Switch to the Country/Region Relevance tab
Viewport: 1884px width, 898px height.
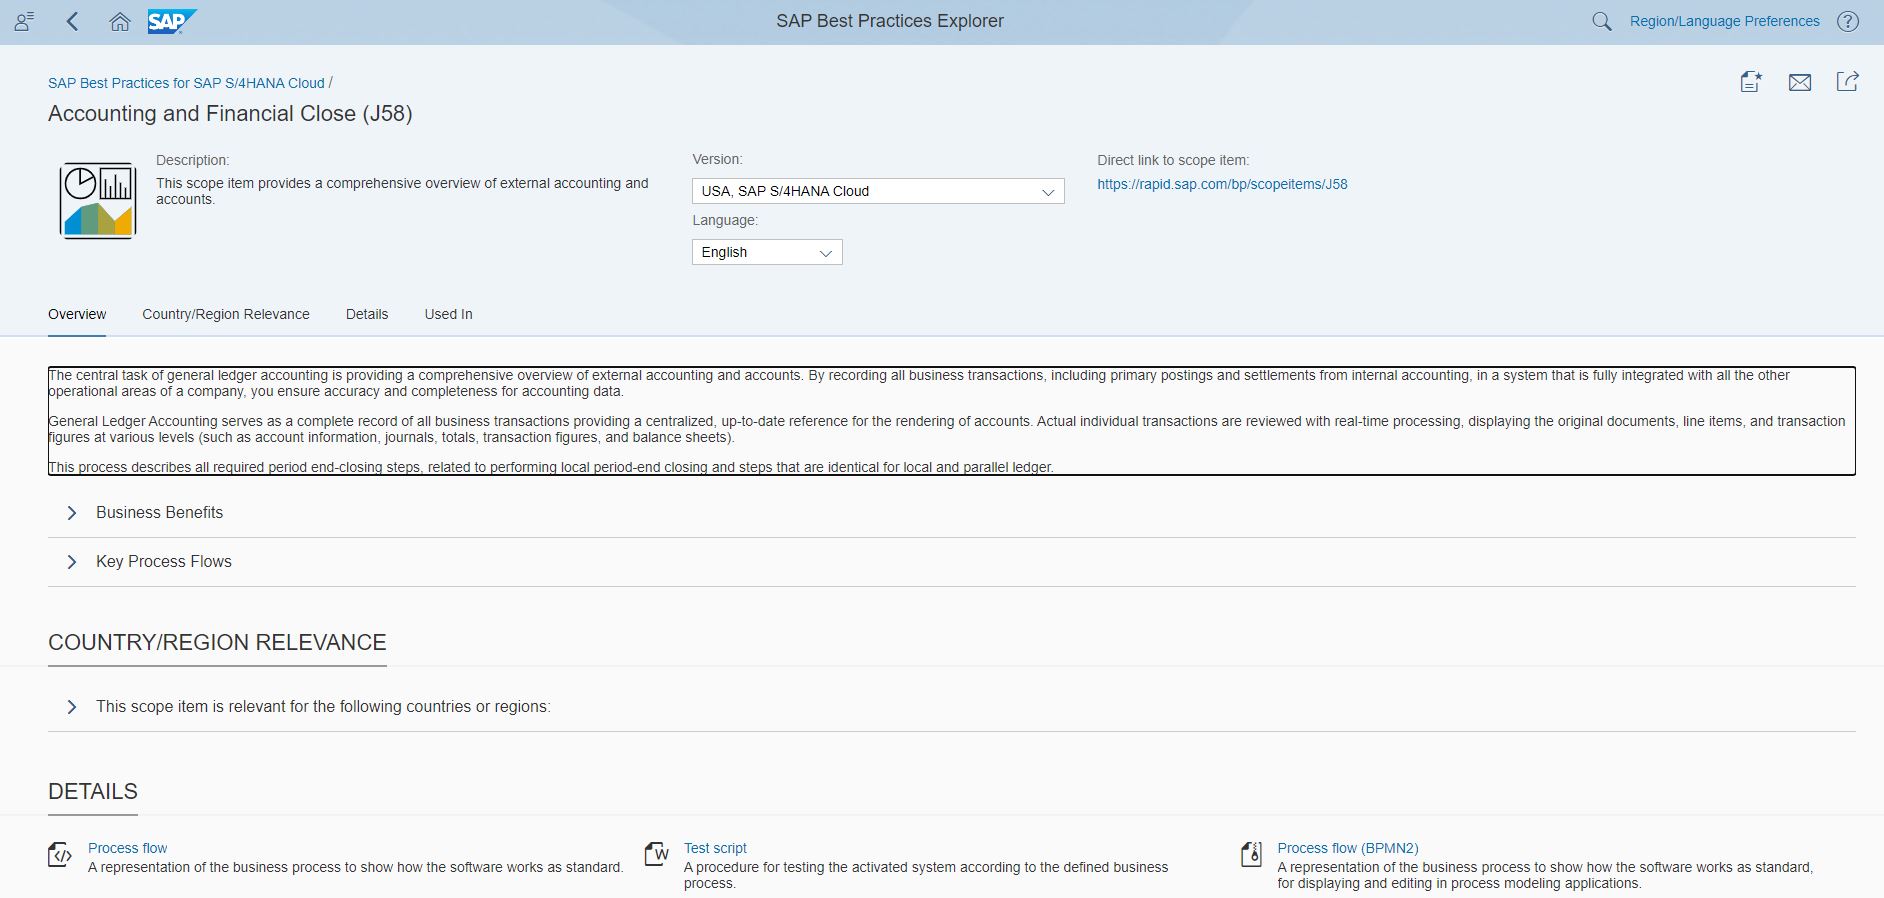(x=226, y=314)
